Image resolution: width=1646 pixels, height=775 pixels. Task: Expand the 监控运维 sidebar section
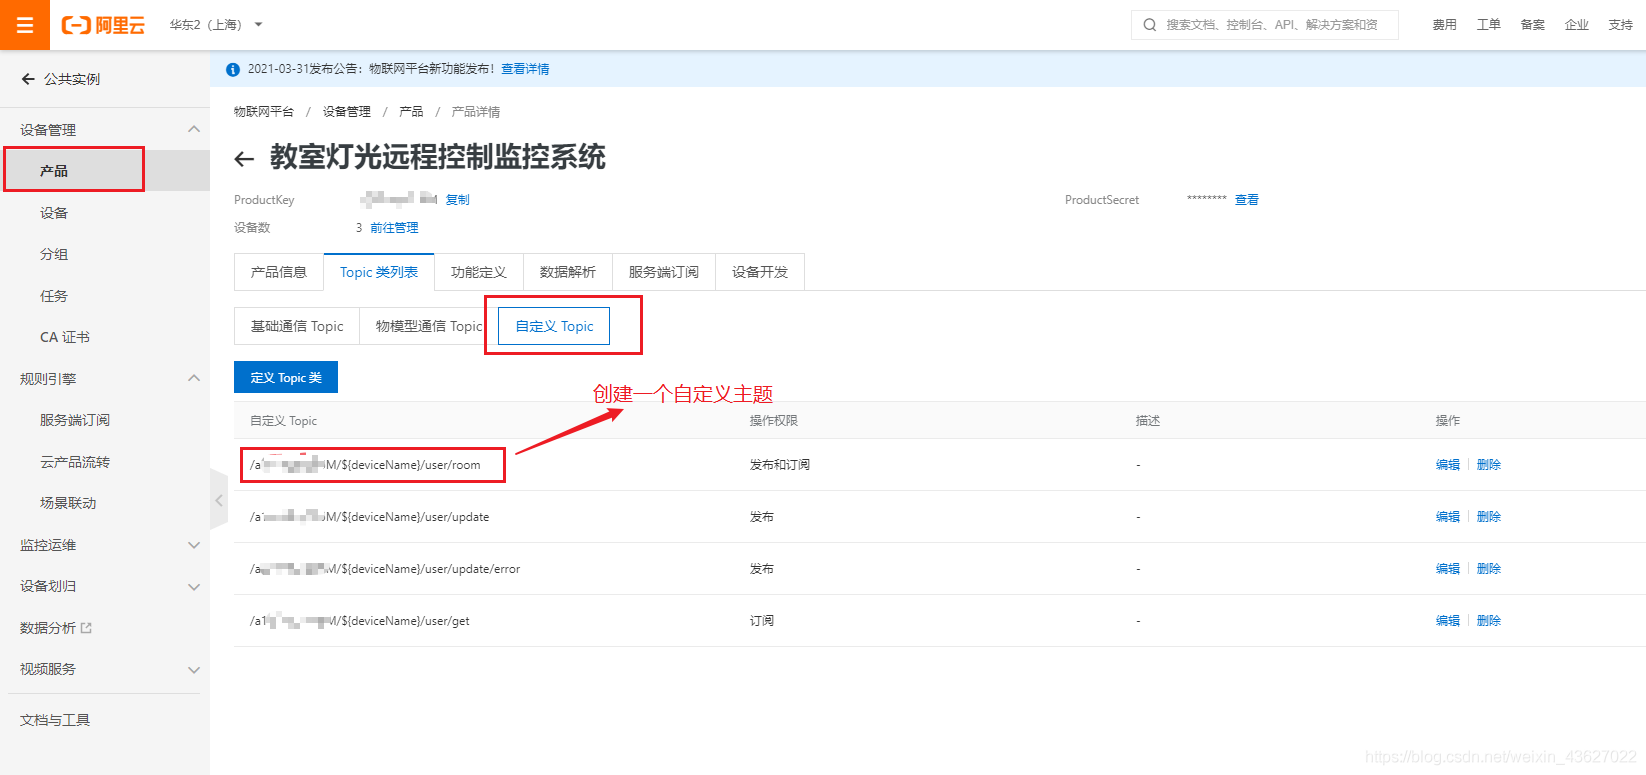tap(194, 545)
